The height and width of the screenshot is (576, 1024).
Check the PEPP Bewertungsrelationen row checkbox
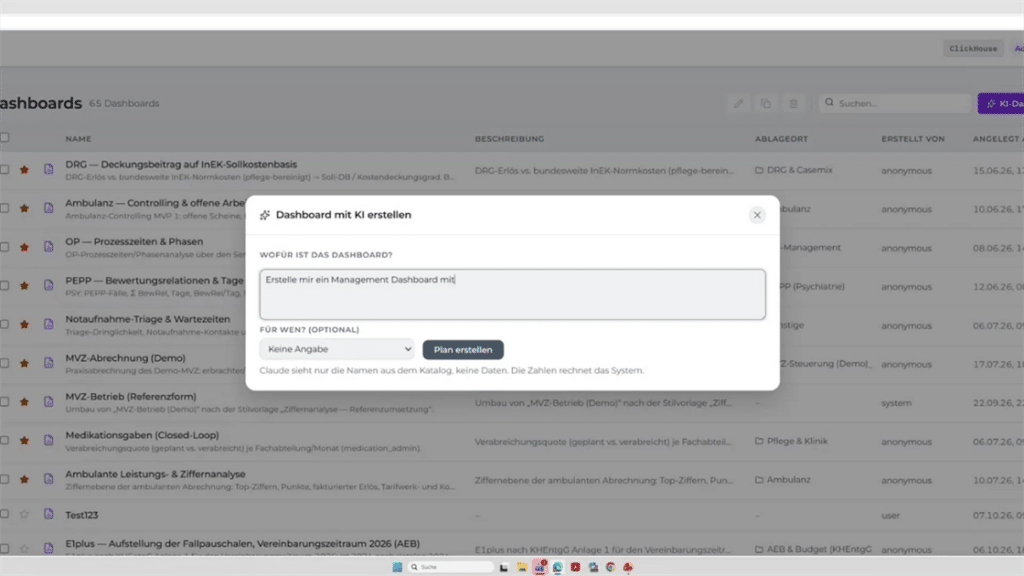pyautogui.click(x=5, y=285)
